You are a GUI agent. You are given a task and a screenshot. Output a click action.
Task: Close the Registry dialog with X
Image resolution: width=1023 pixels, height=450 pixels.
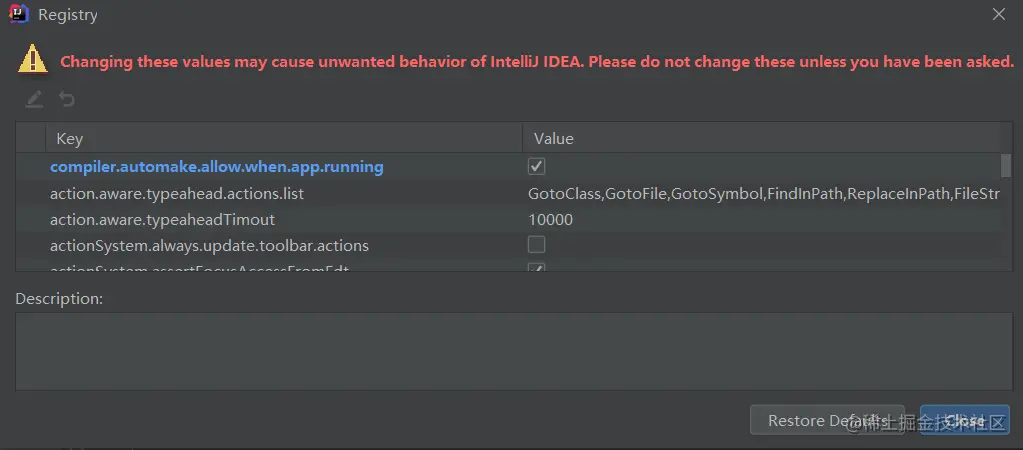pos(998,15)
